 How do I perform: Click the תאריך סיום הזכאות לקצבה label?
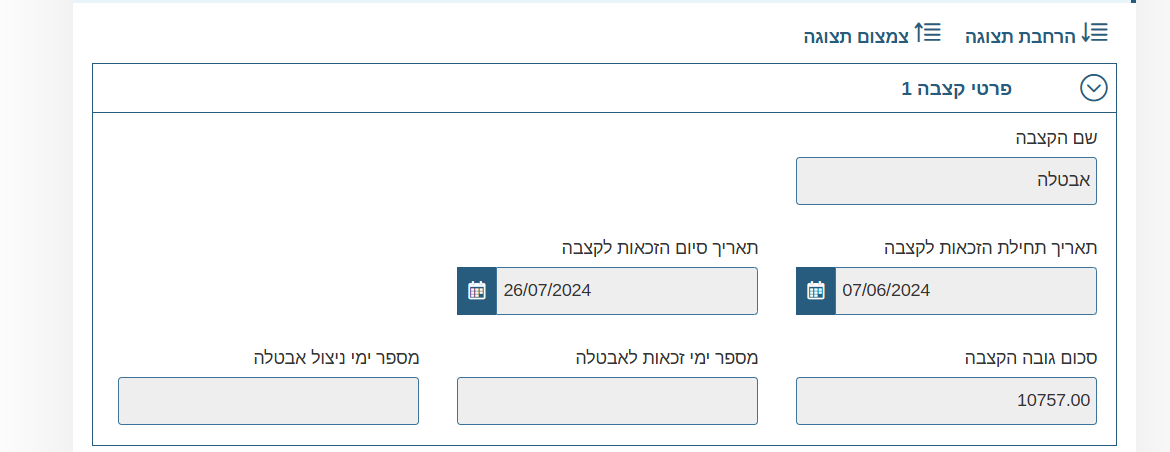click(659, 247)
